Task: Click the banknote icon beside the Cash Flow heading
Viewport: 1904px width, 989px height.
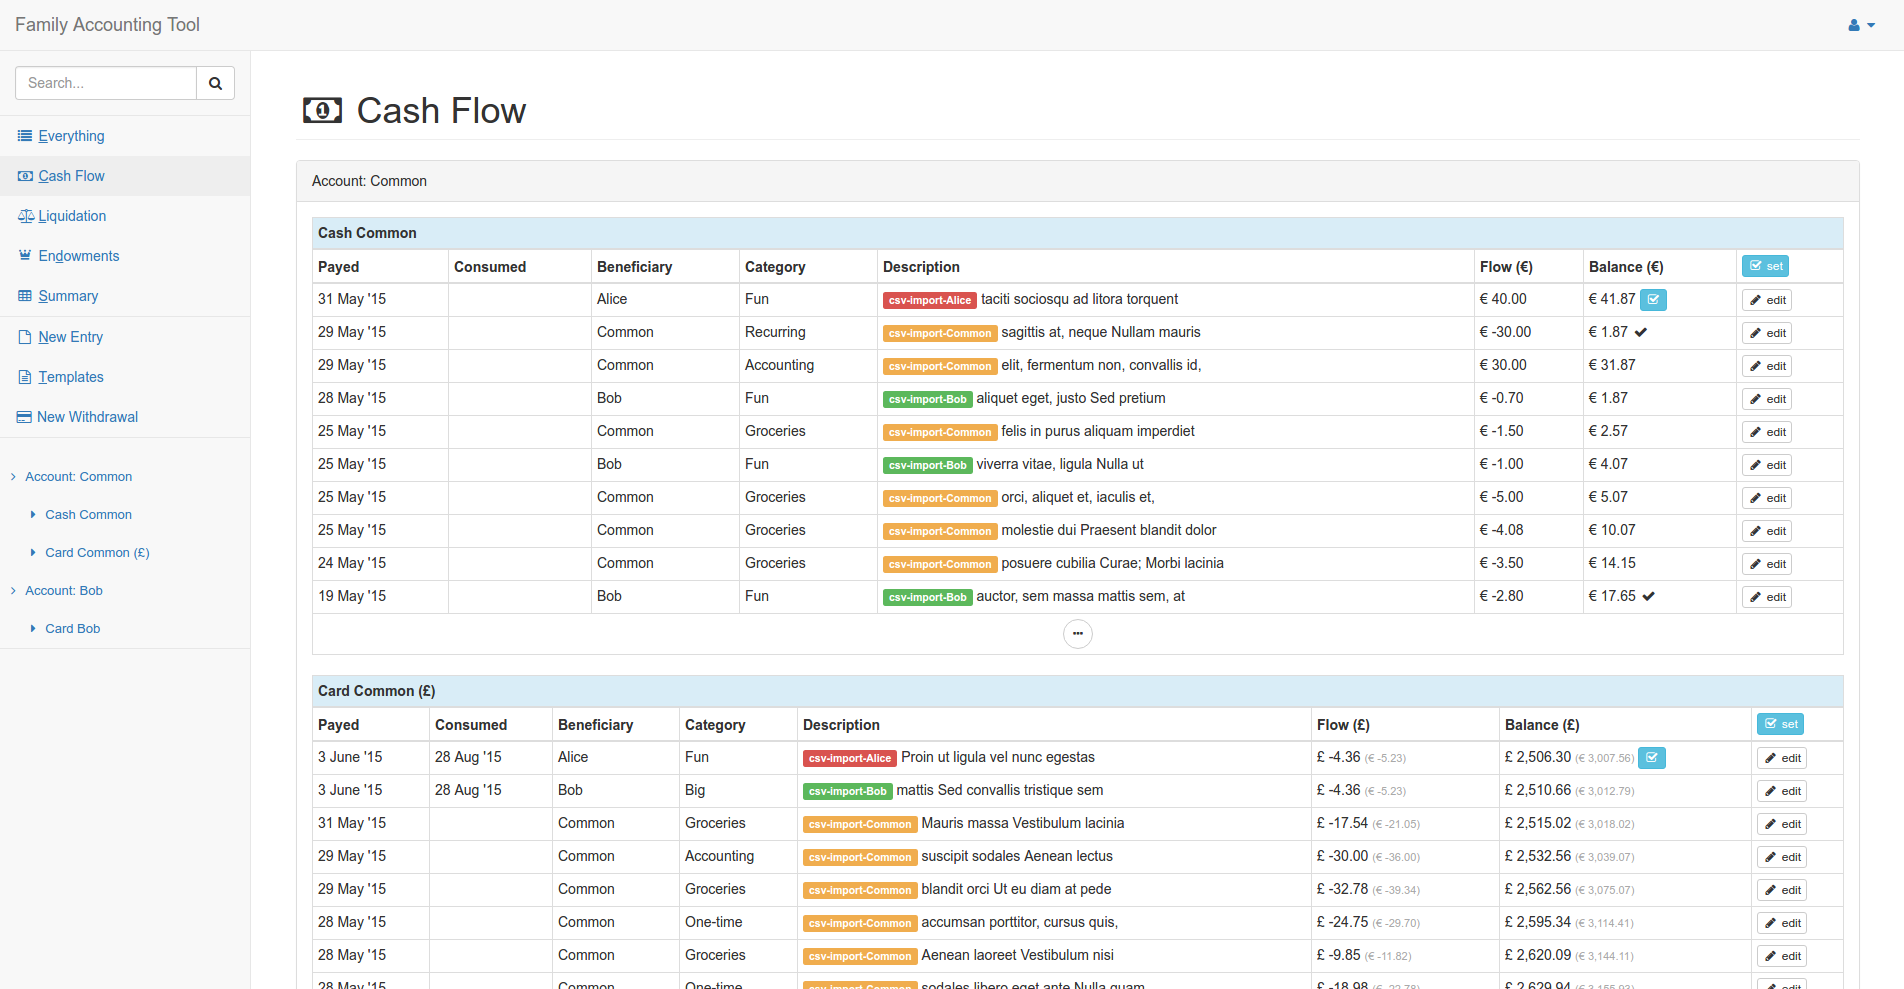Action: pyautogui.click(x=321, y=111)
